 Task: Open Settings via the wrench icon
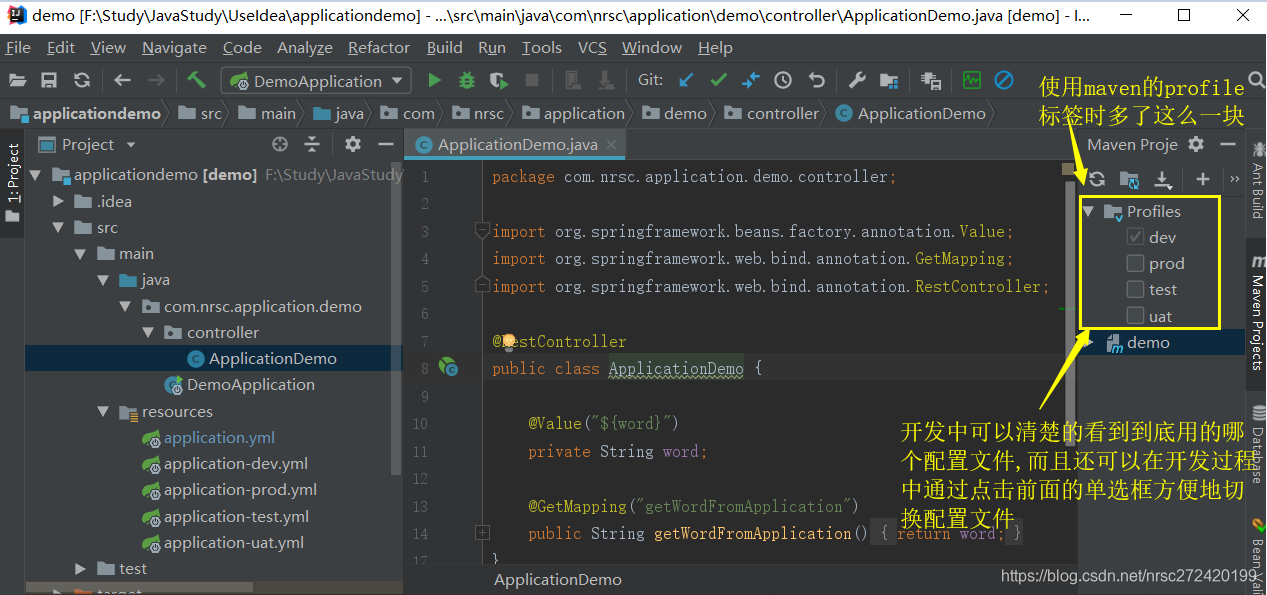(x=857, y=81)
